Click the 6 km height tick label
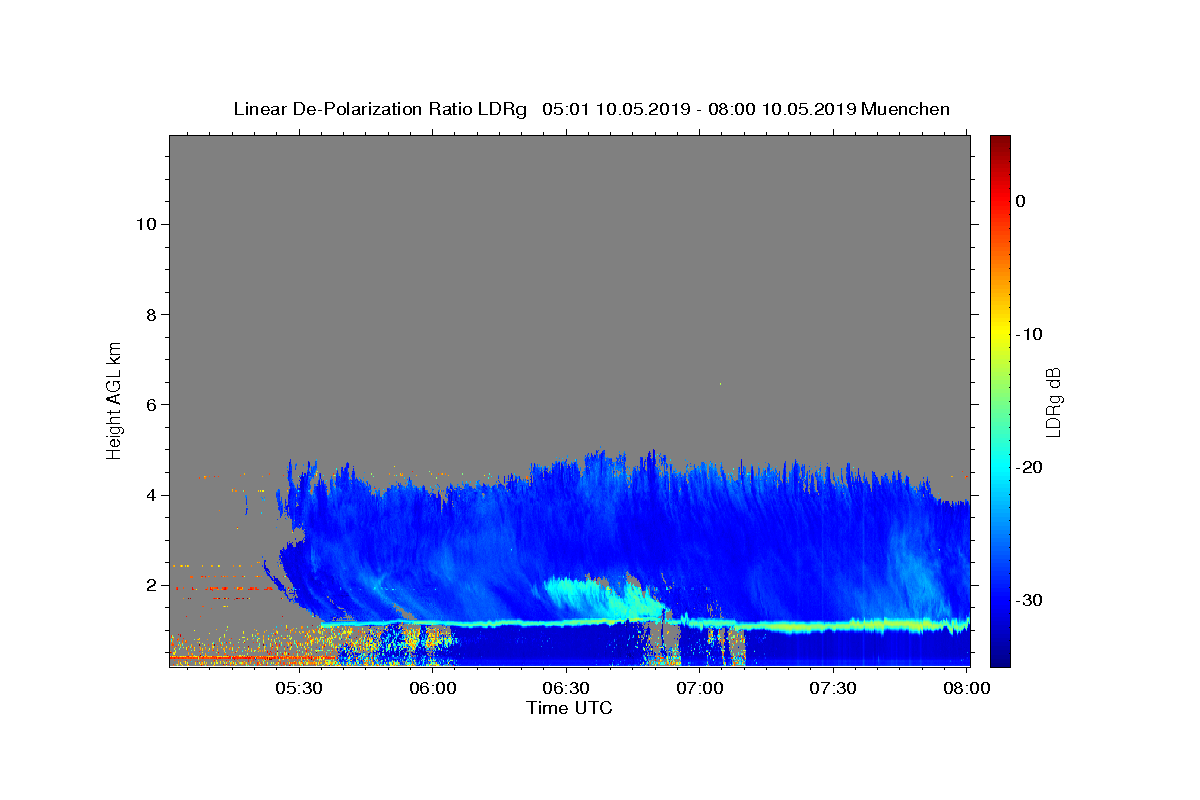Screen dimensions: 1200x800 click(x=154, y=405)
